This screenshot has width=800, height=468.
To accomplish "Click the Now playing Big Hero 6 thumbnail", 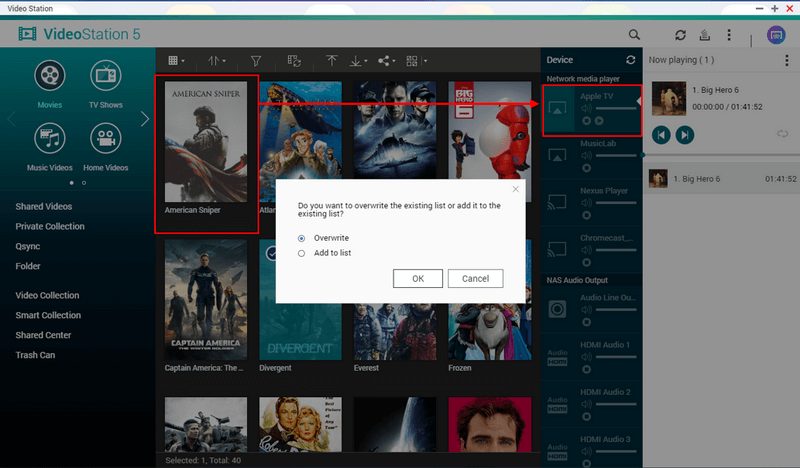I will coord(669,98).
